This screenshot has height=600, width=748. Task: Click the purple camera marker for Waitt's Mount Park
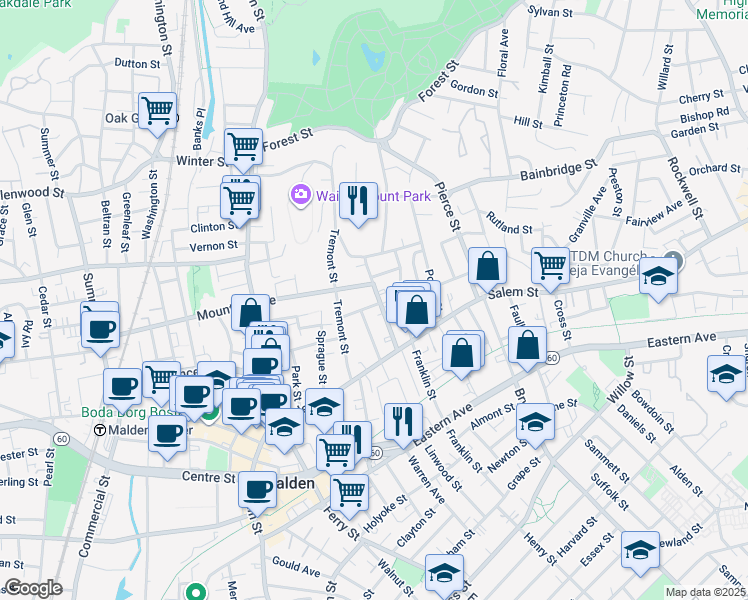301,196
